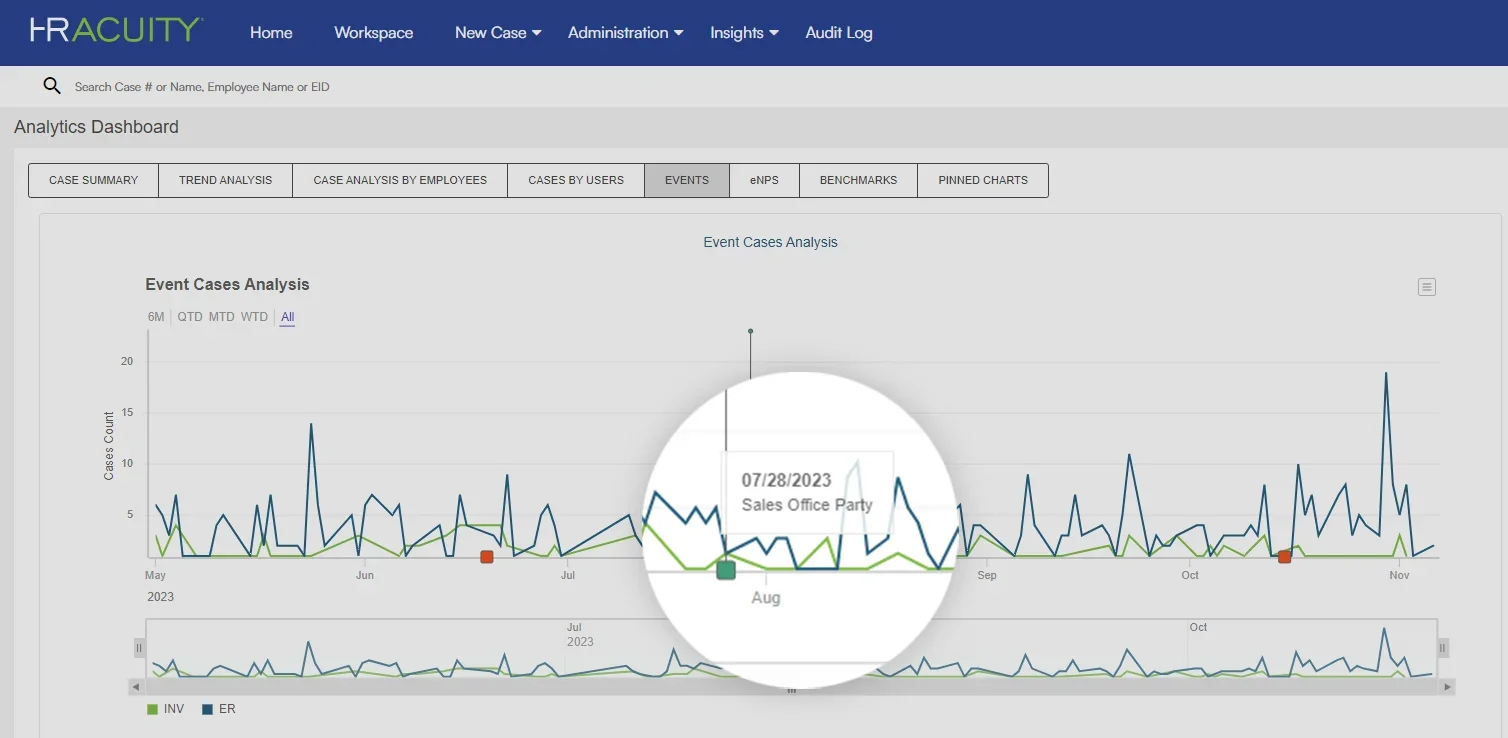Go to the Audit Log page

pos(838,33)
